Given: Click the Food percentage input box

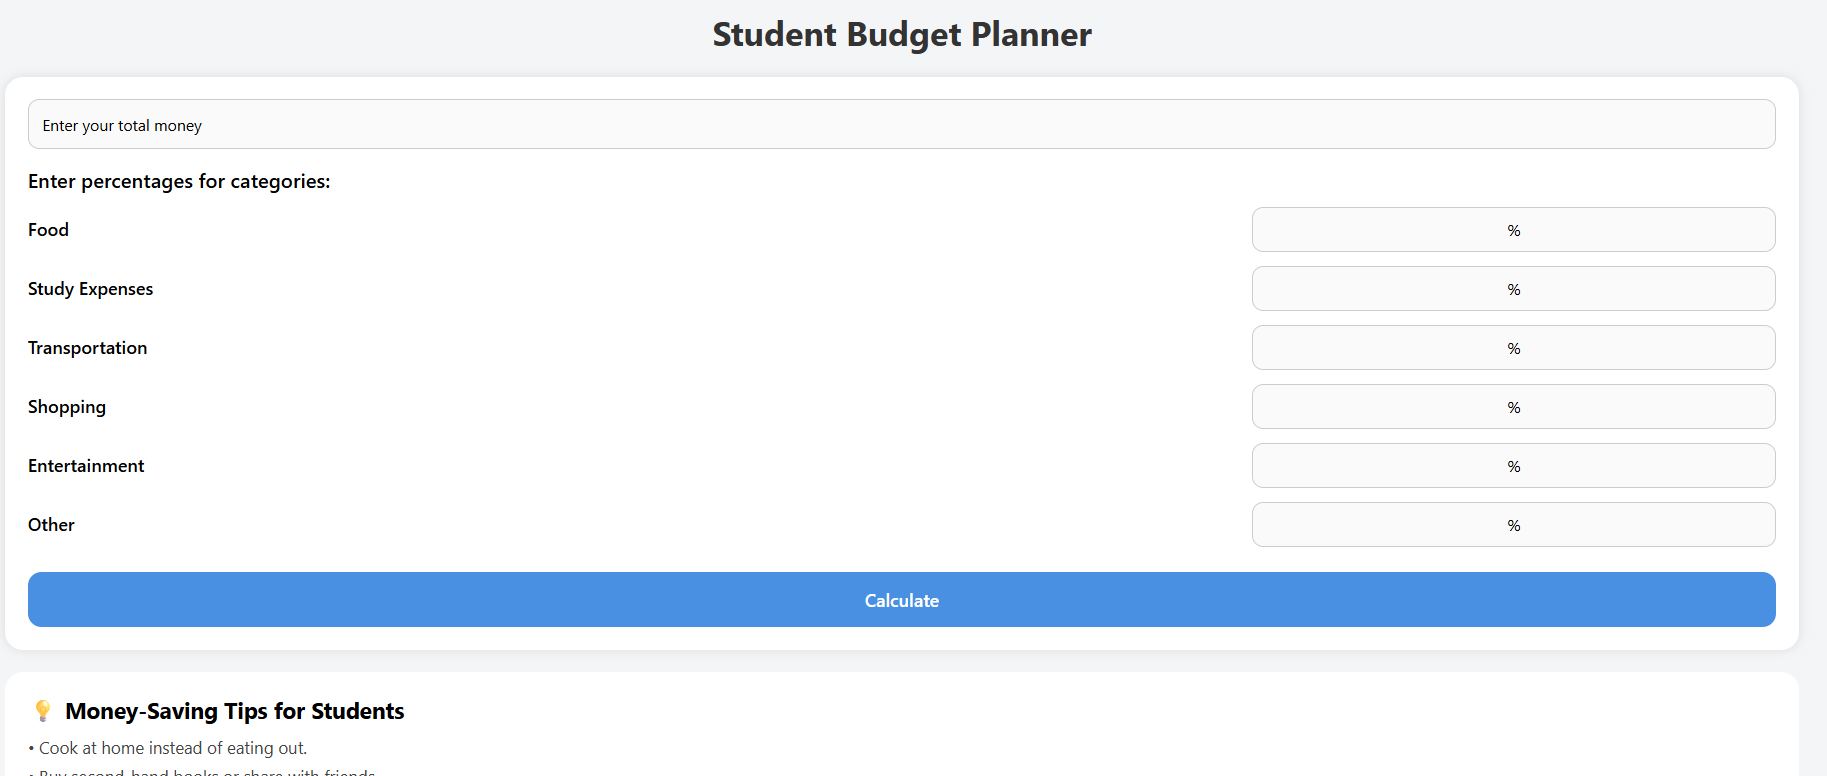Looking at the screenshot, I should [1512, 230].
